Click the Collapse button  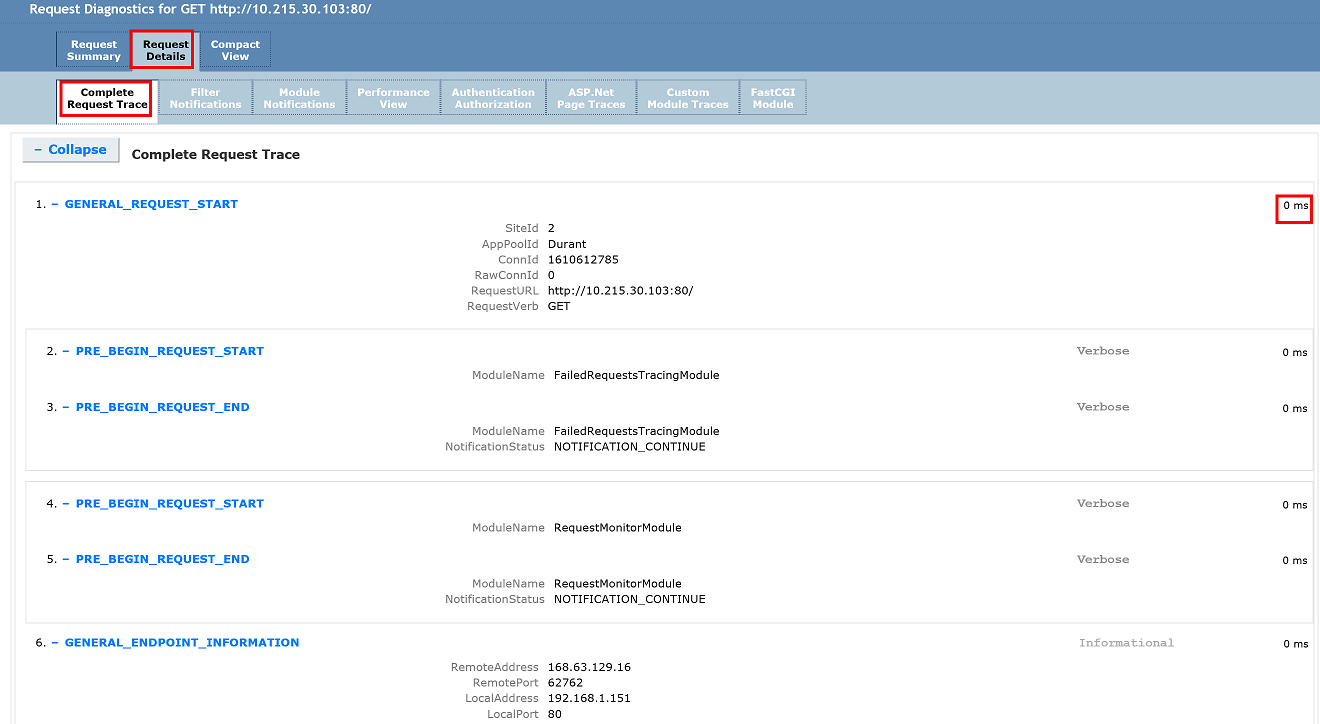pos(71,150)
